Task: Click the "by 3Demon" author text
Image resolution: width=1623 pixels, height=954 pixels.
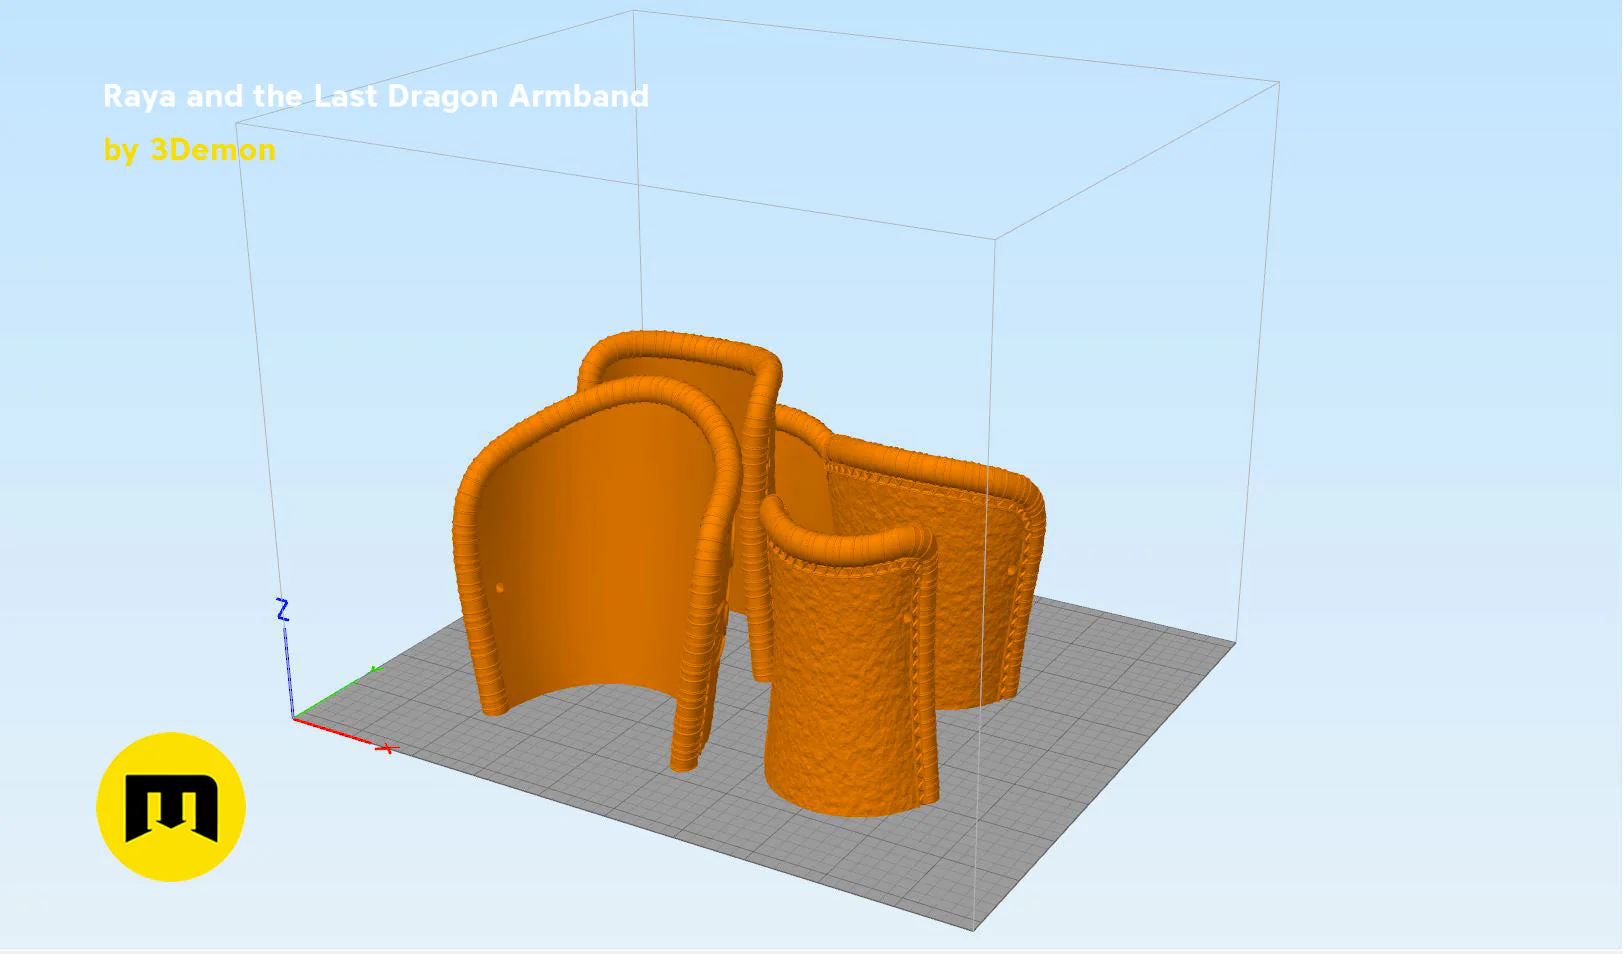Action: point(189,150)
